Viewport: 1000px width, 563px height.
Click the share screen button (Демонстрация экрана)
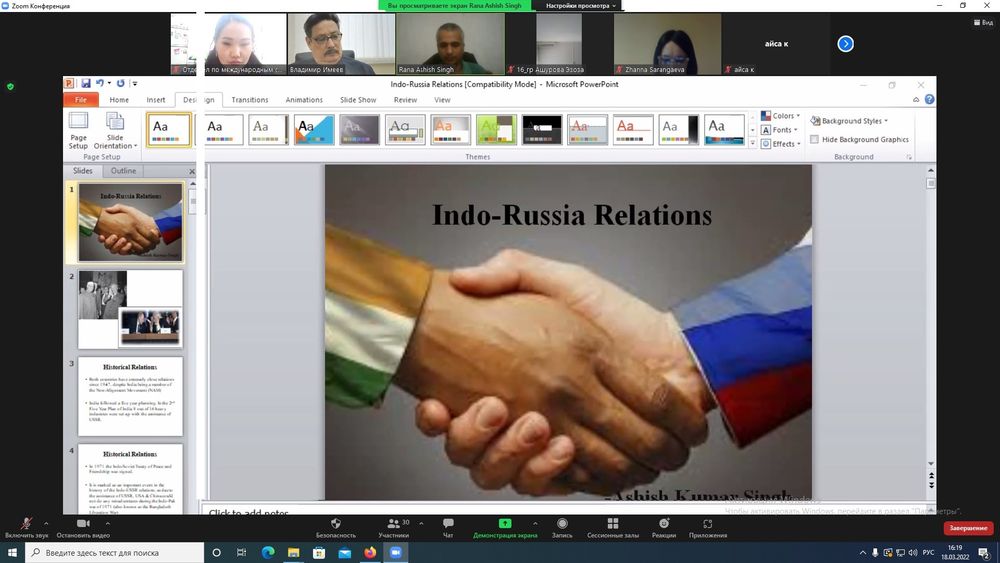pos(504,527)
